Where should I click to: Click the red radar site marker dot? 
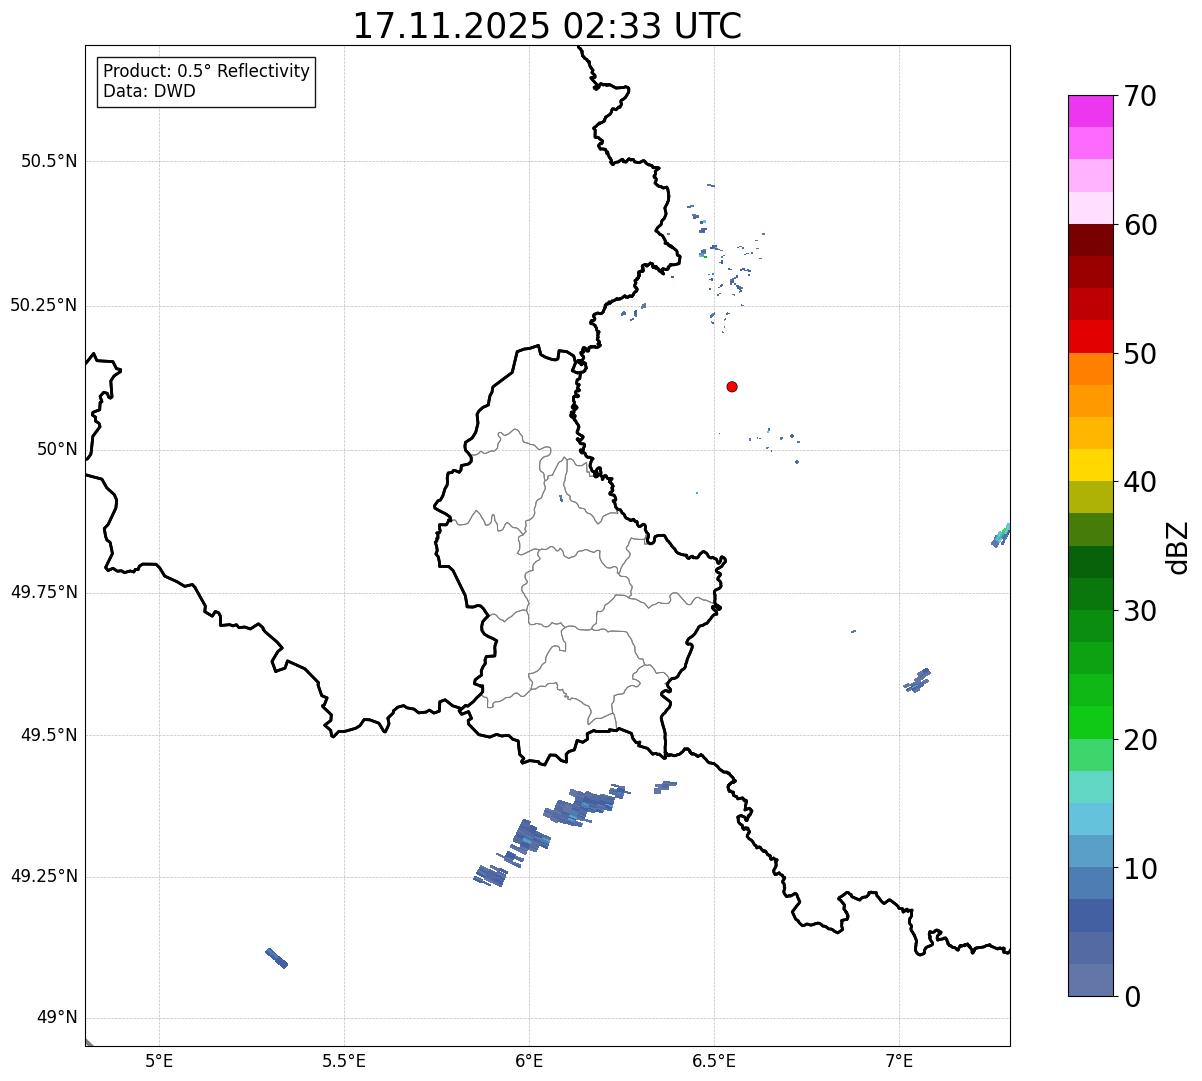coord(732,386)
